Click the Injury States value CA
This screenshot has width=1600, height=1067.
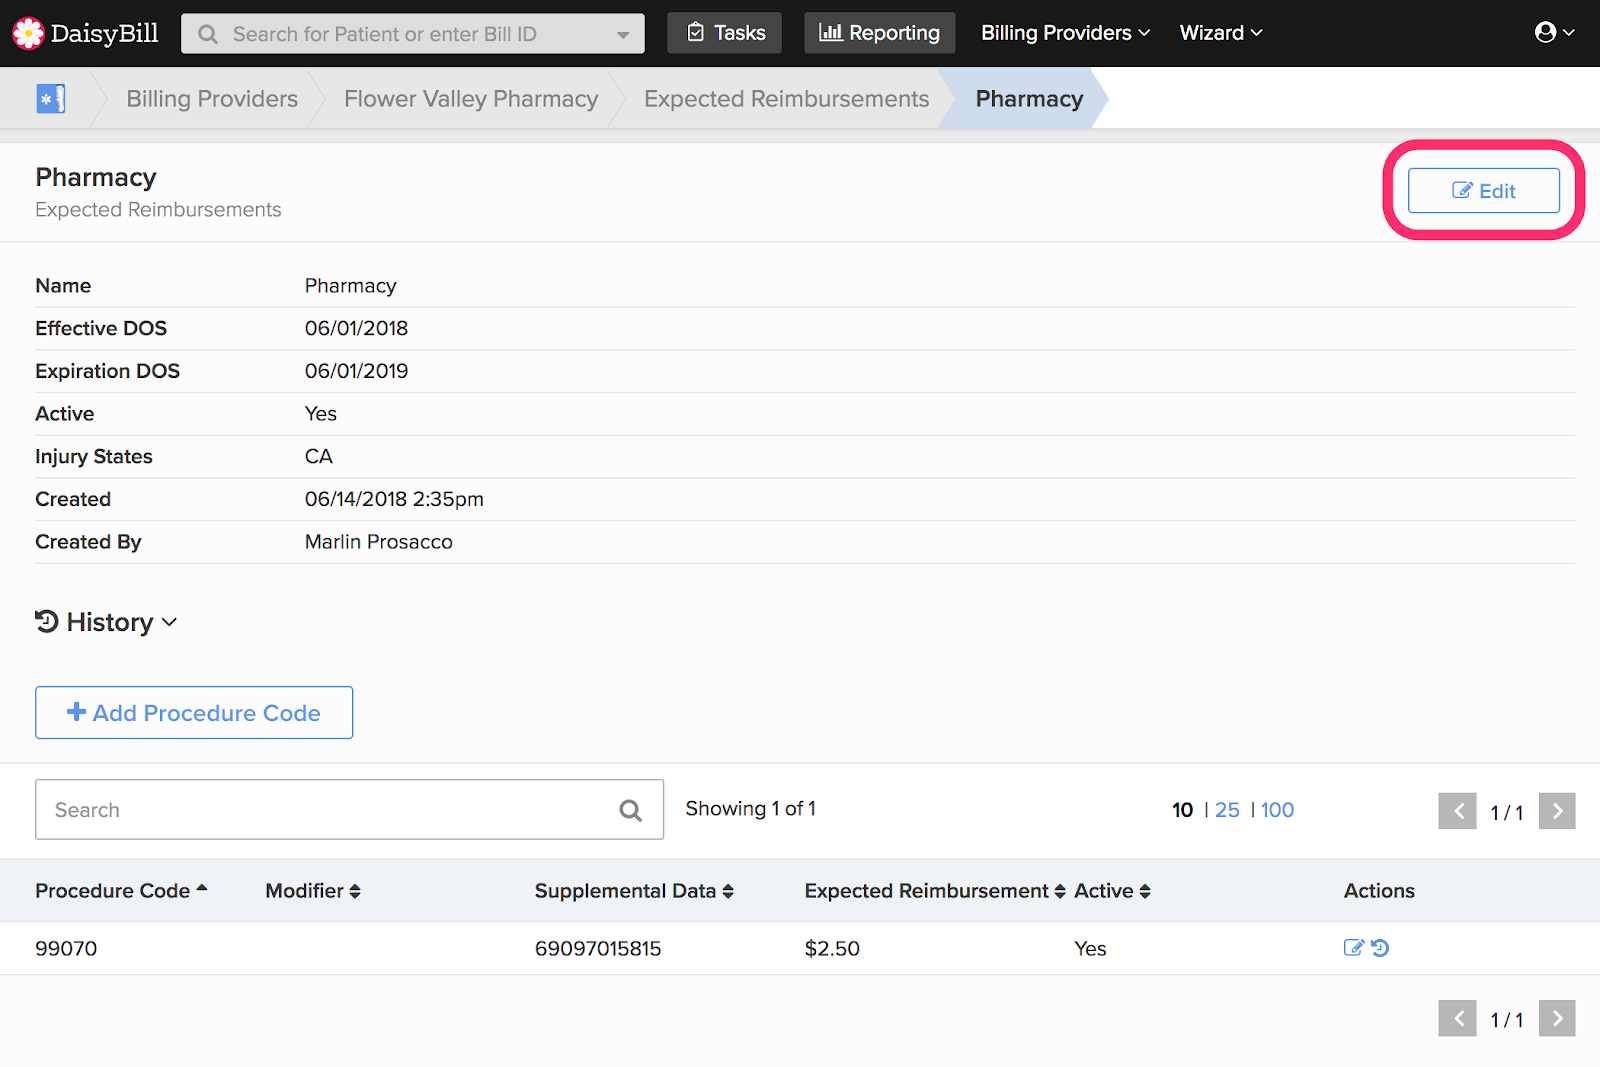click(319, 456)
